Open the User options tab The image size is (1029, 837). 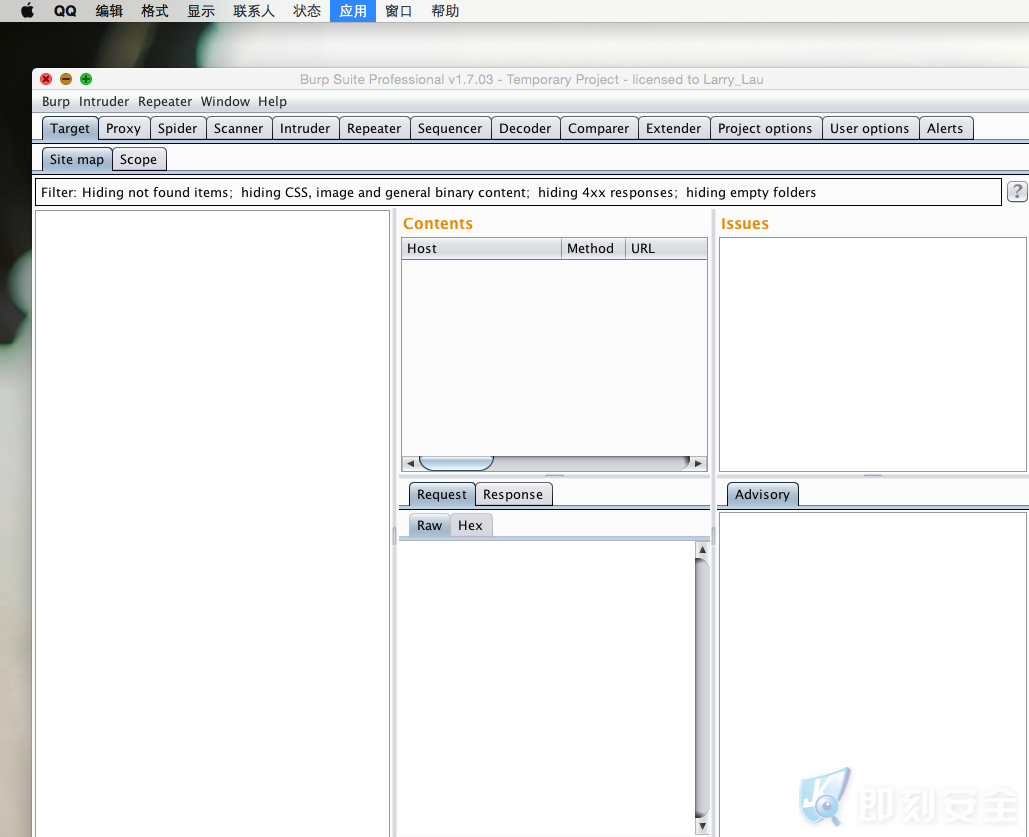[870, 128]
